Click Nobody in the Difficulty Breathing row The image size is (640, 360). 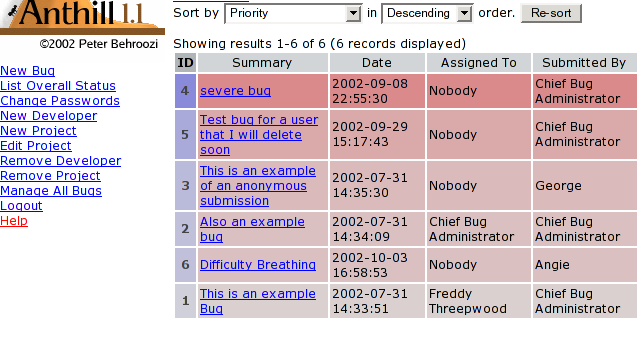453,265
